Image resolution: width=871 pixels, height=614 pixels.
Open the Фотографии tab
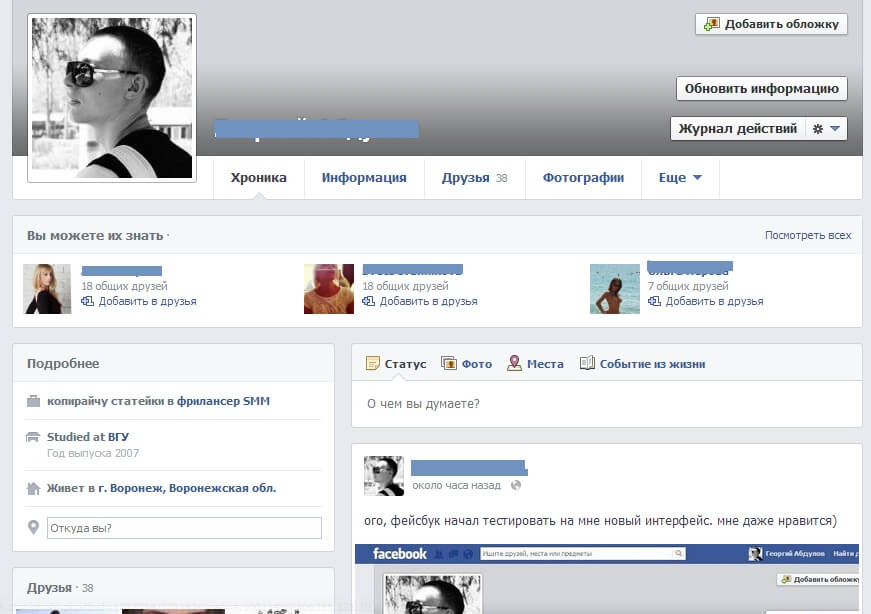pos(583,178)
